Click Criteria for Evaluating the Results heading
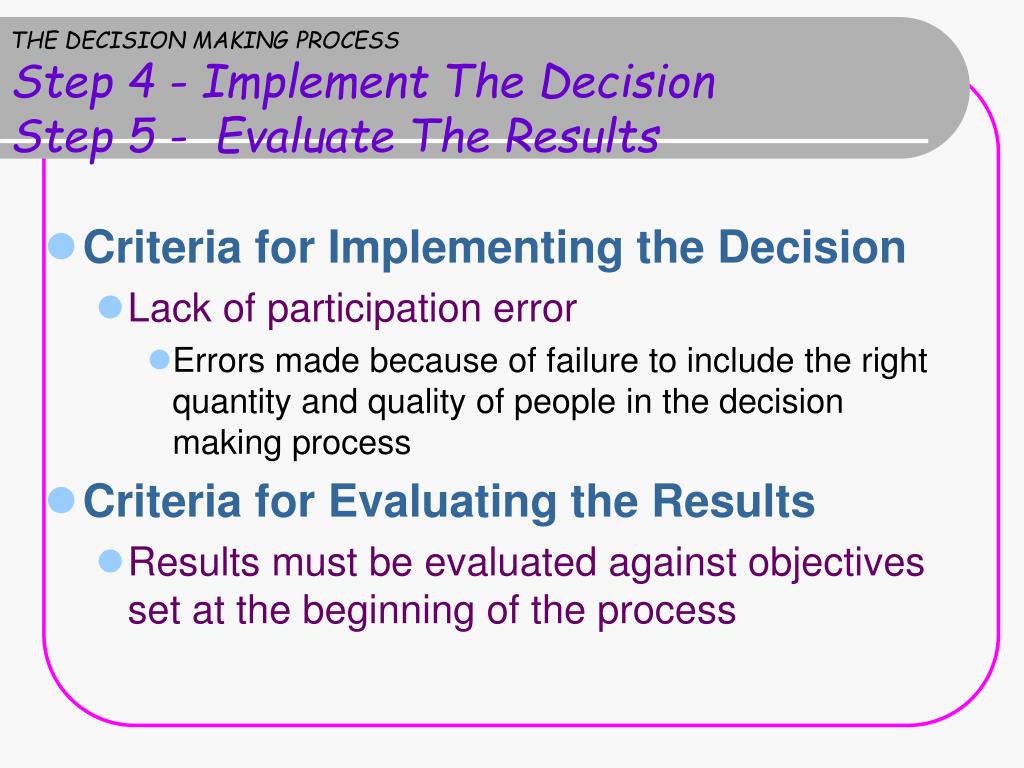1024x768 pixels. pyautogui.click(x=449, y=502)
